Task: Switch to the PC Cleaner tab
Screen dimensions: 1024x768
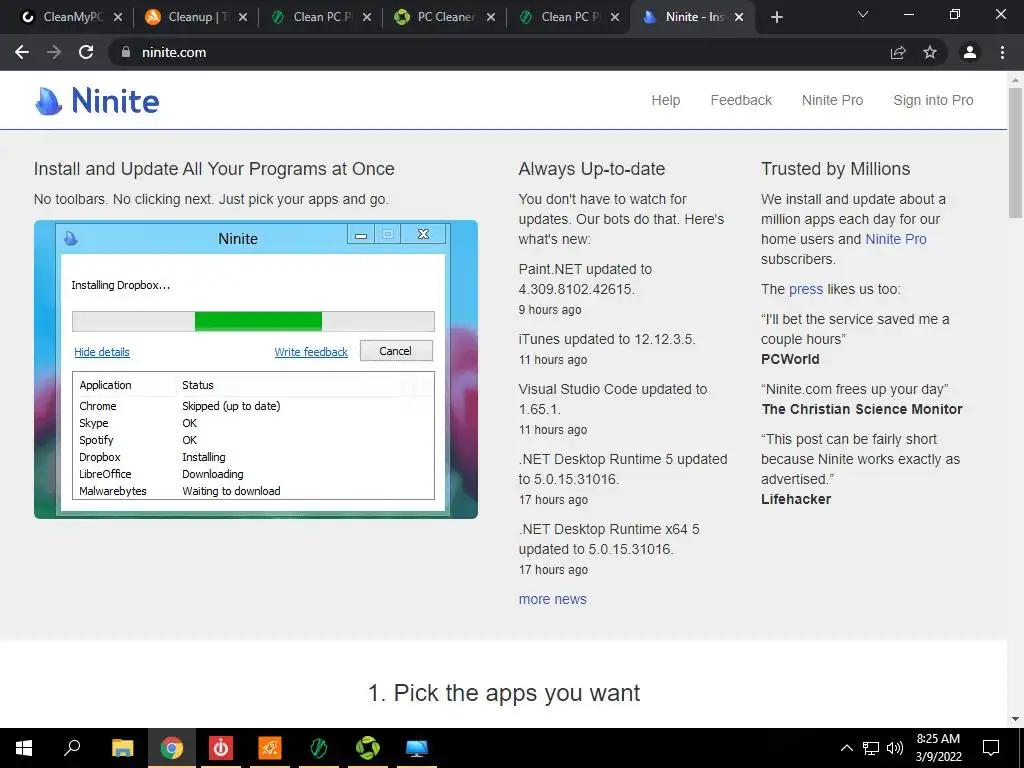Action: (x=445, y=17)
